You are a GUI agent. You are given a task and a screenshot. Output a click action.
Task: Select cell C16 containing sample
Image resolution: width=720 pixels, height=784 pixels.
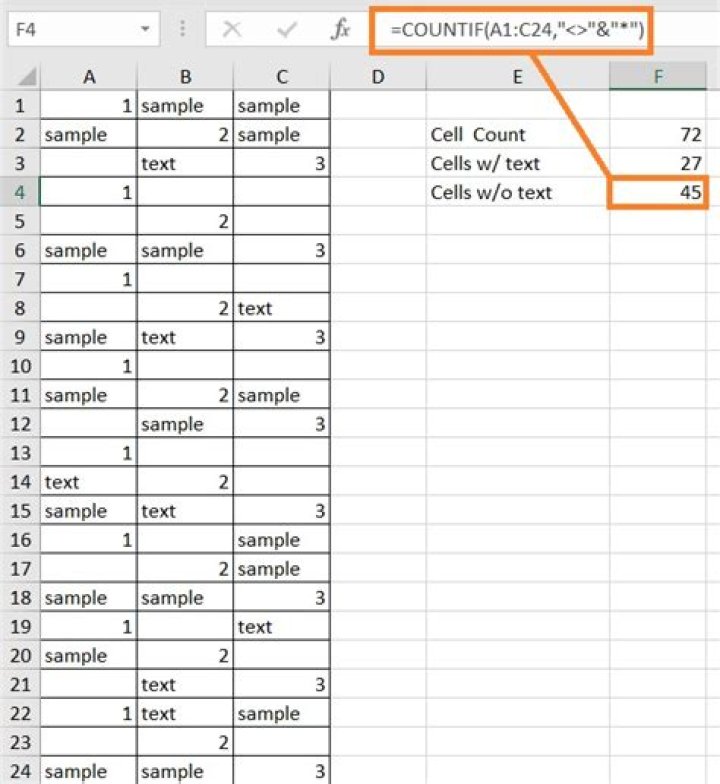click(x=282, y=540)
